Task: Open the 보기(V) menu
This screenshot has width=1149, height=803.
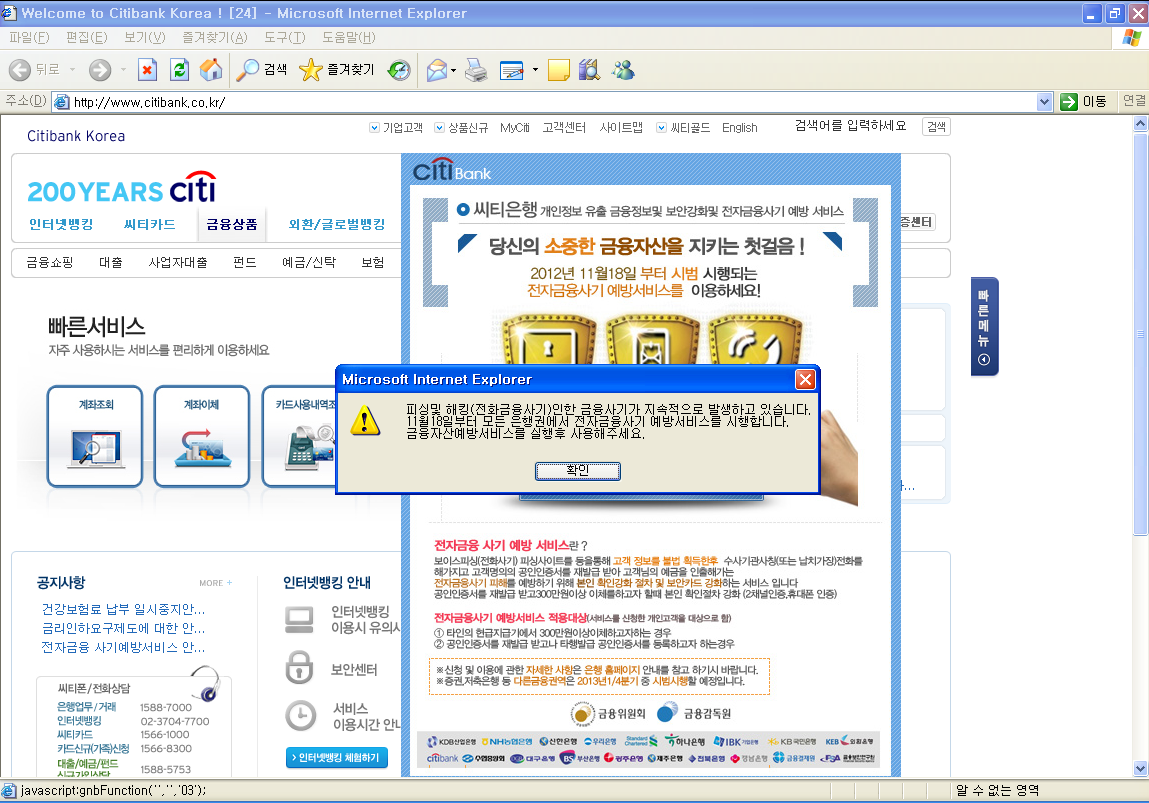Action: (144, 37)
